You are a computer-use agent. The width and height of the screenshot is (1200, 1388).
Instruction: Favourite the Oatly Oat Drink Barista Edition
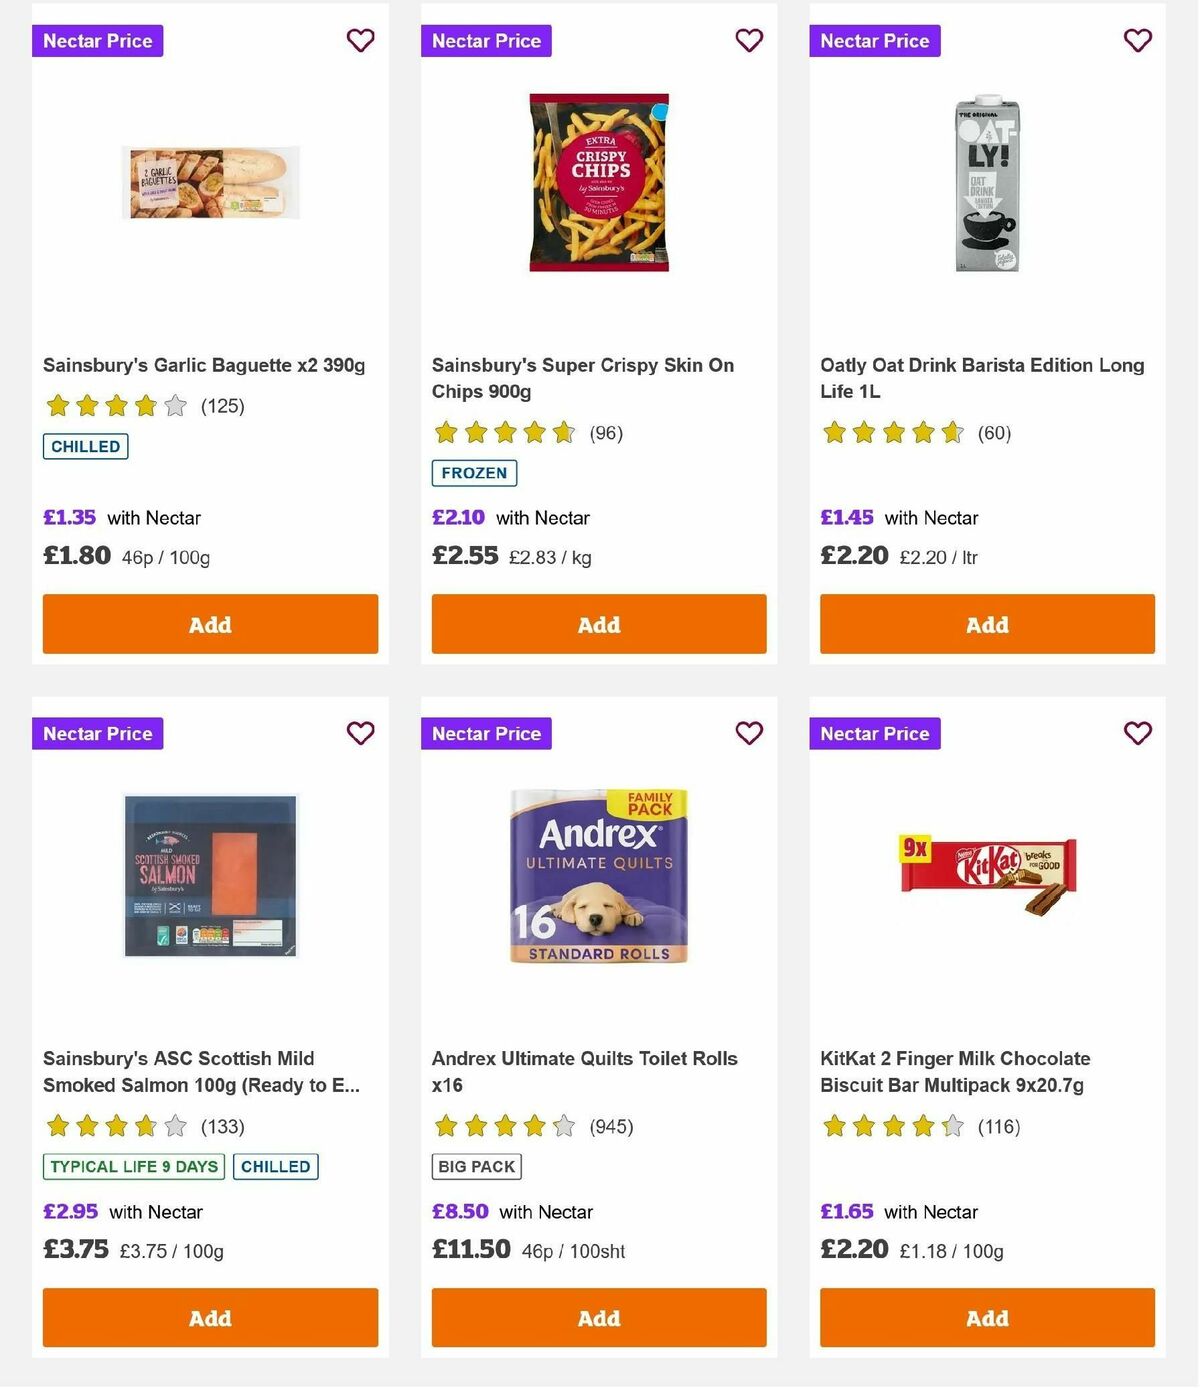point(1137,40)
